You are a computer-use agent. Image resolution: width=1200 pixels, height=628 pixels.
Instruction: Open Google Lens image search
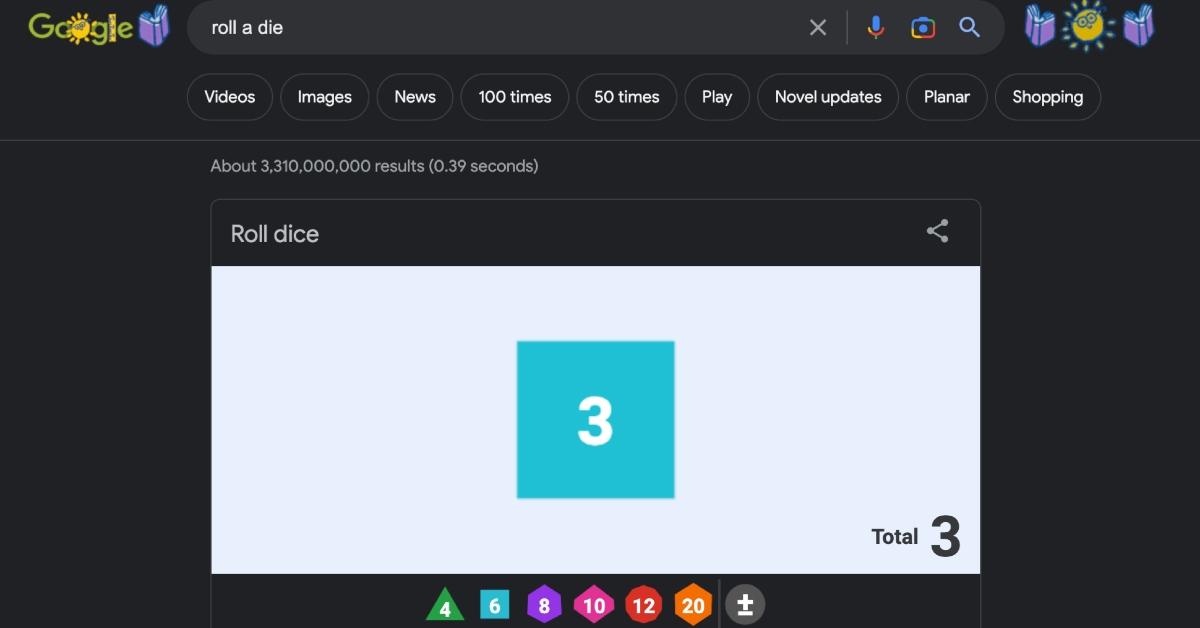(922, 28)
